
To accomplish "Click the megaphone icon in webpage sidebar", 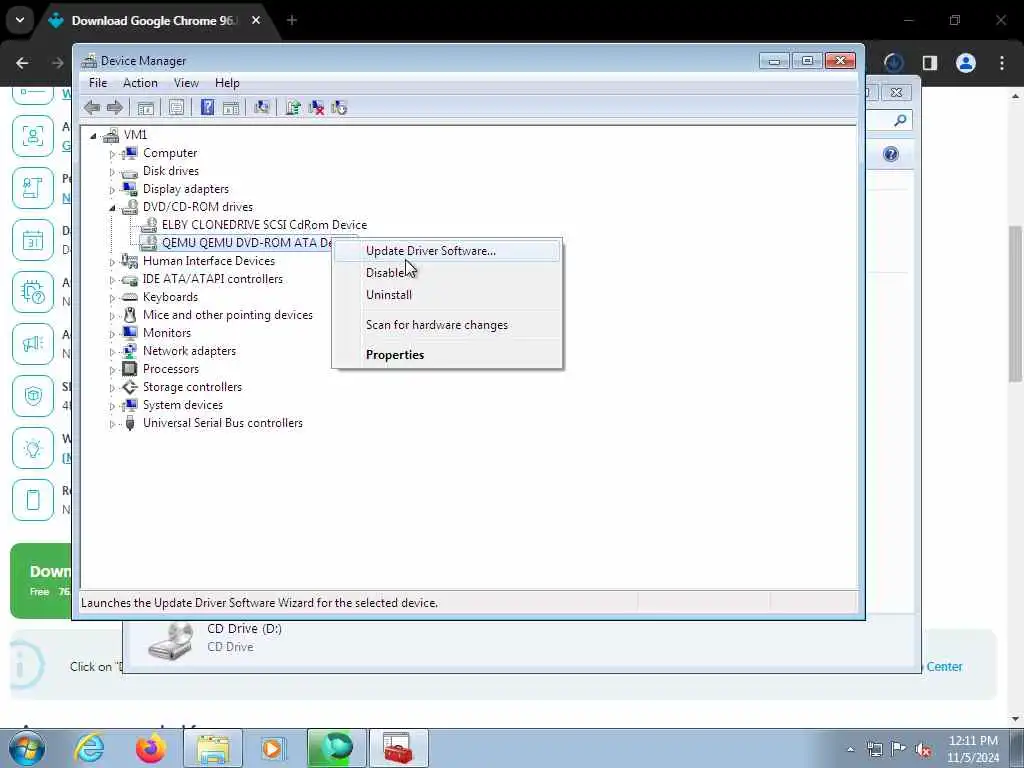I will coord(33,344).
